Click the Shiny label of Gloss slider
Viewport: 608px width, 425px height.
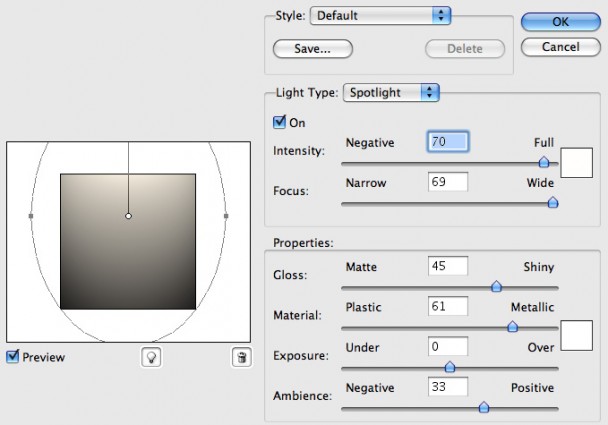coord(539,267)
